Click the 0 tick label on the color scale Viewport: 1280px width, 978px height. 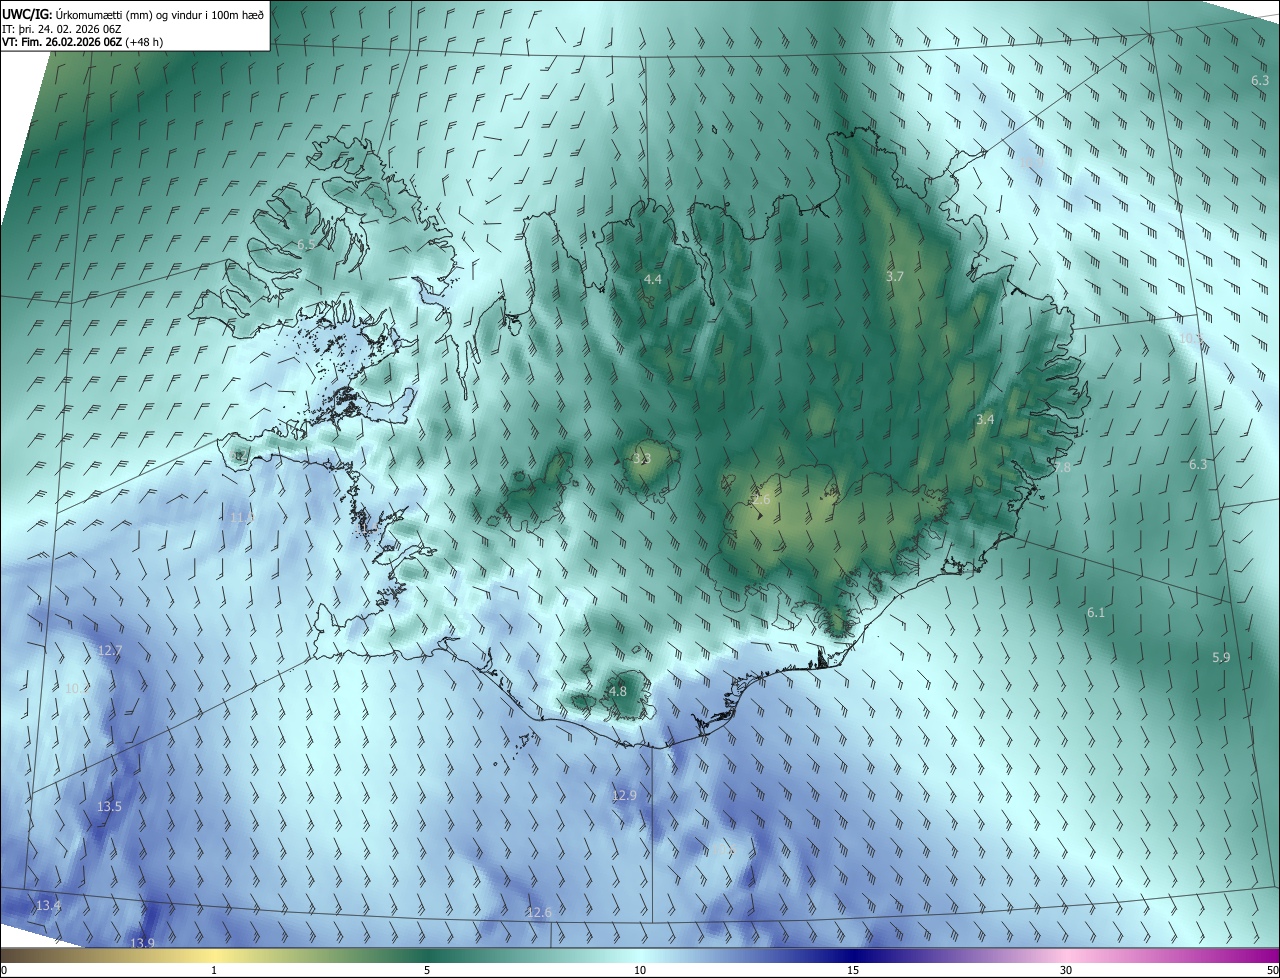point(4,970)
